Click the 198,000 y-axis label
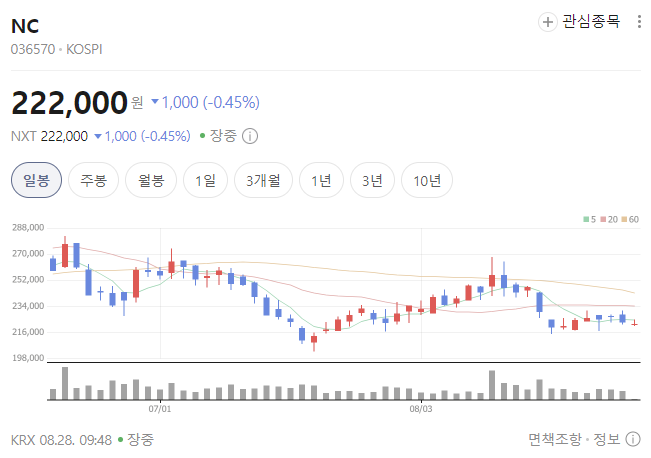The width and height of the screenshot is (651, 458). tap(28, 358)
